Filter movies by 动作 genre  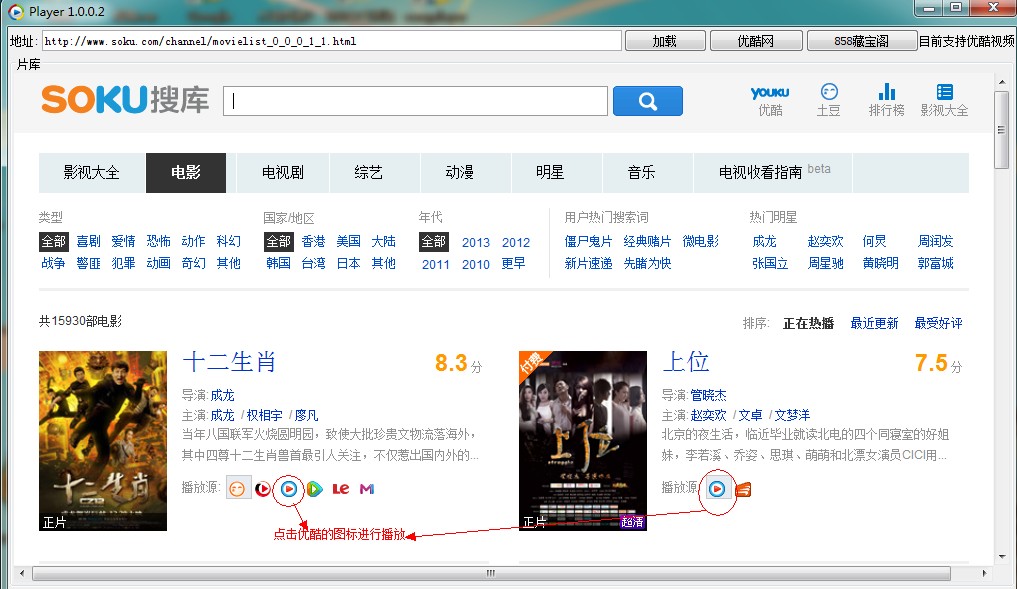[x=193, y=241]
